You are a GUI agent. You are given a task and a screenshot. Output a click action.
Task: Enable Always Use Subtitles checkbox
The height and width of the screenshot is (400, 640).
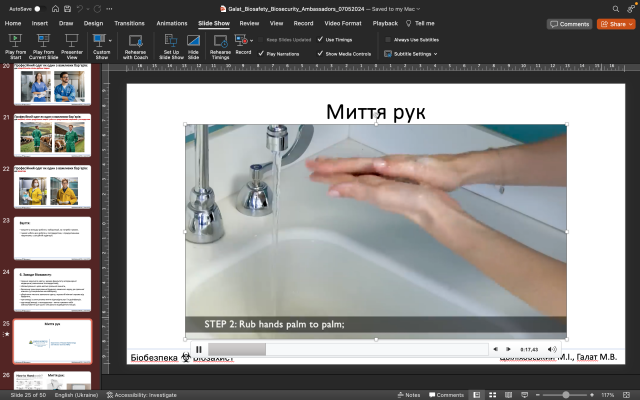coord(386,39)
